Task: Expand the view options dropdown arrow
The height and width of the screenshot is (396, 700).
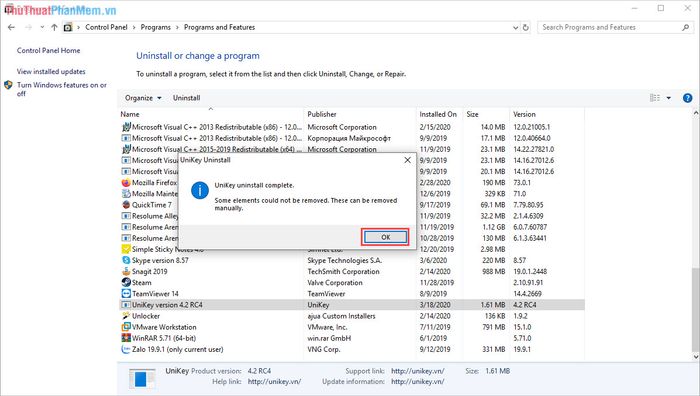Action: 669,98
